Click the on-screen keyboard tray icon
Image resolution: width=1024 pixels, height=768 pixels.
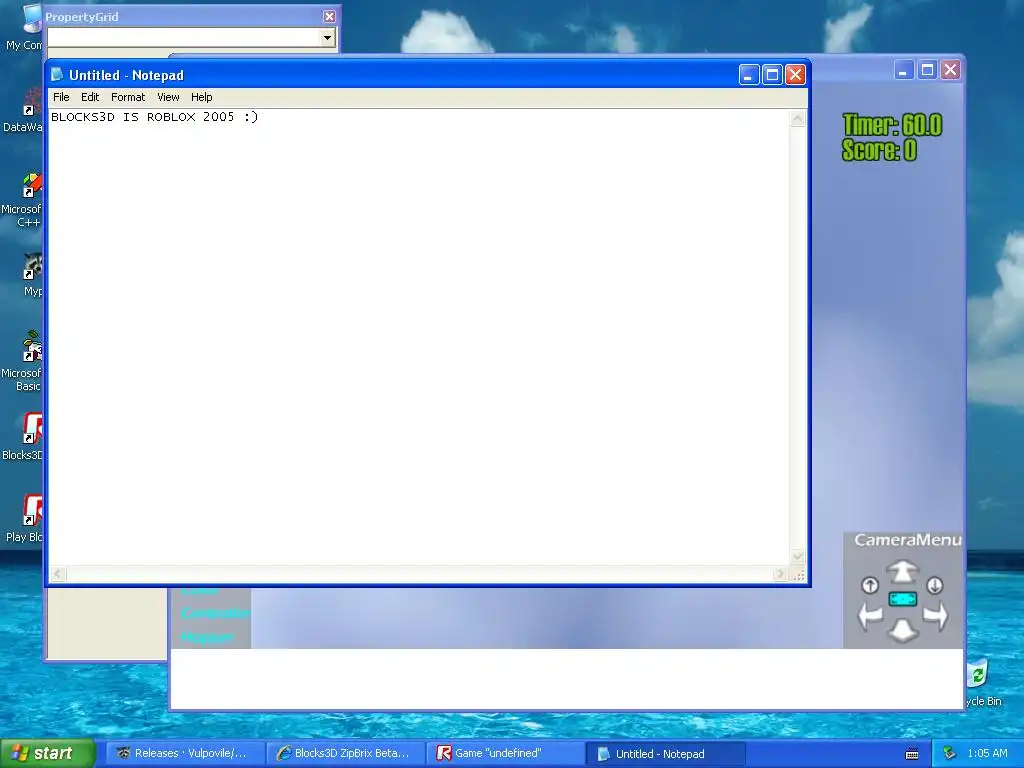912,754
